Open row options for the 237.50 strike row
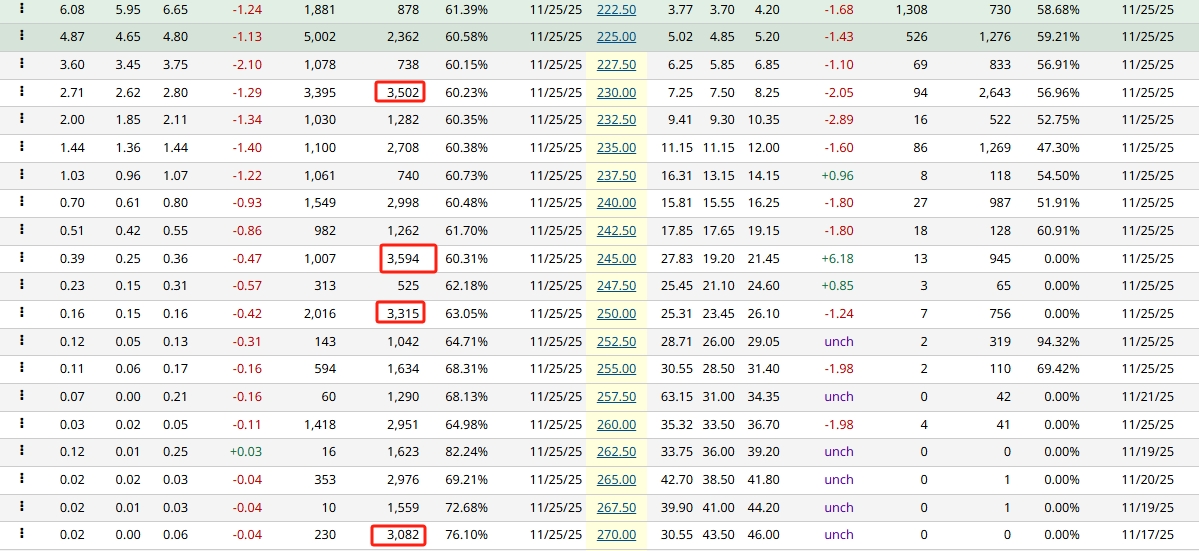This screenshot has height=551, width=1199. tap(21, 175)
